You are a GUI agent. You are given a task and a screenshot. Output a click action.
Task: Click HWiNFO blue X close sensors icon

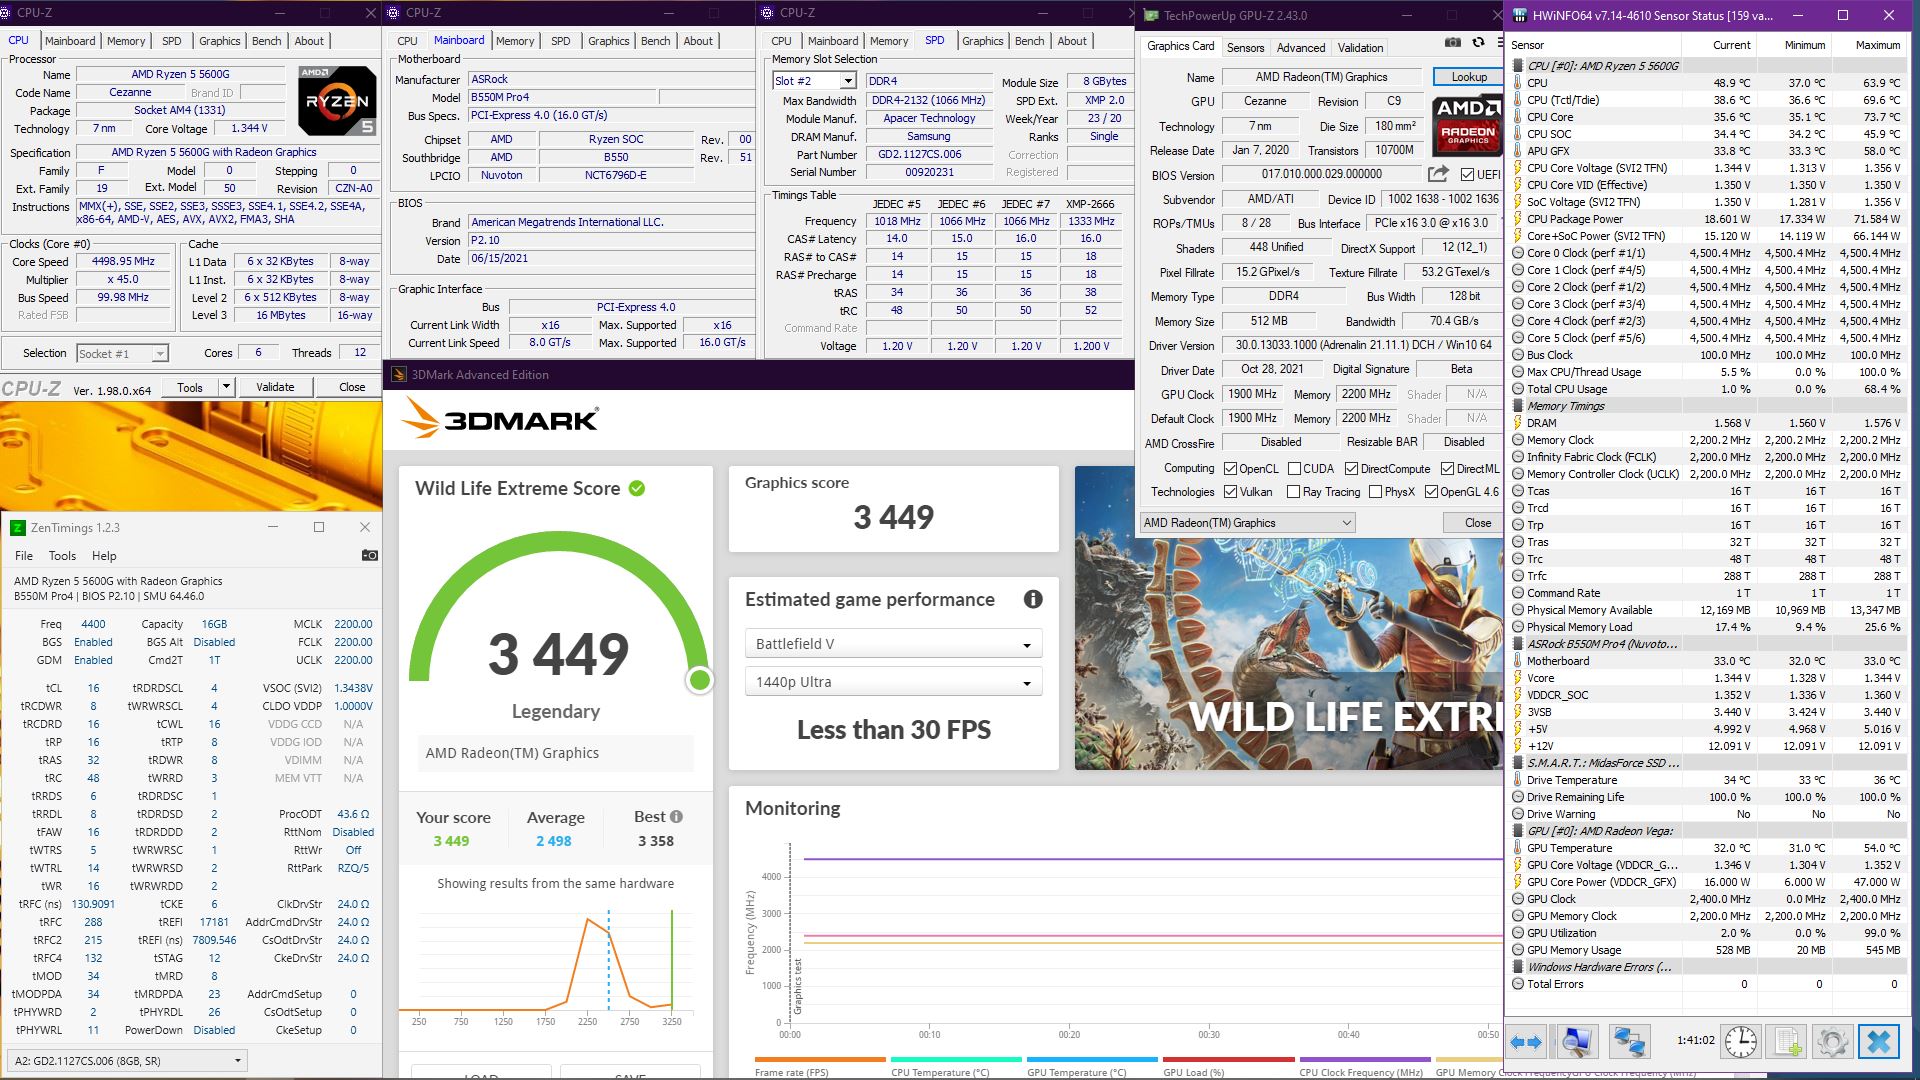[x=1878, y=1042]
